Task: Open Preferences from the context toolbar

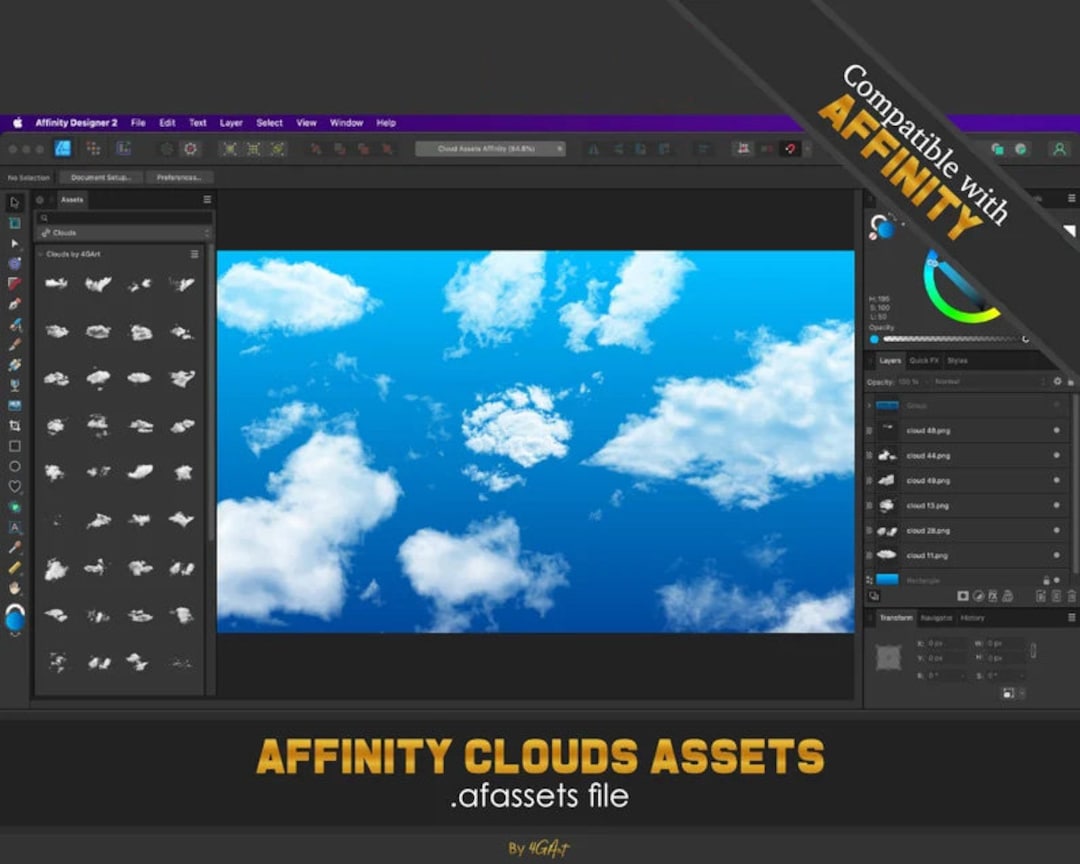Action: tap(180, 177)
